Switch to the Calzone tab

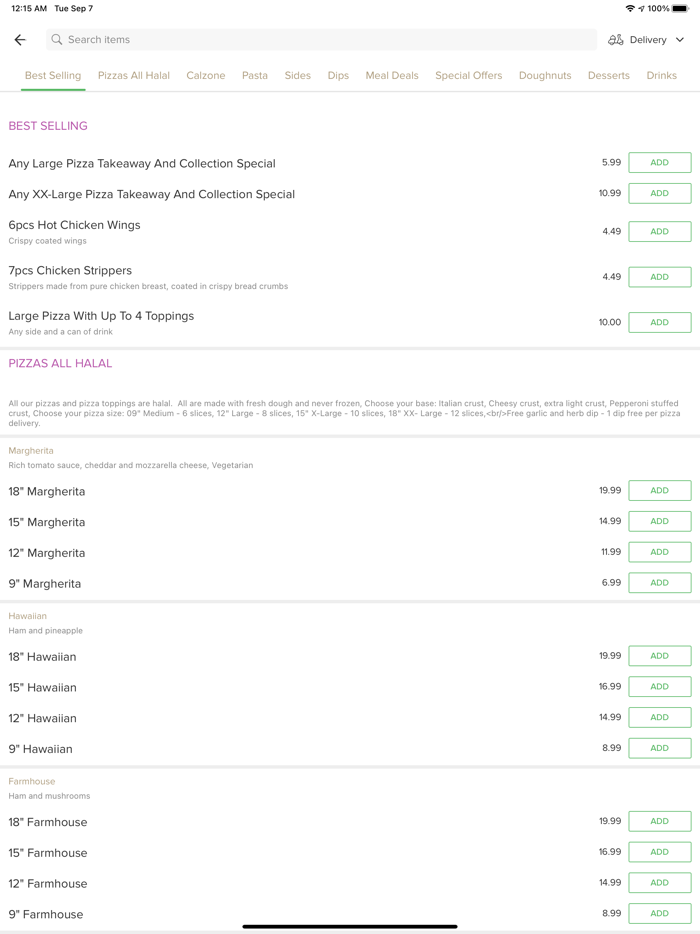[x=206, y=75]
